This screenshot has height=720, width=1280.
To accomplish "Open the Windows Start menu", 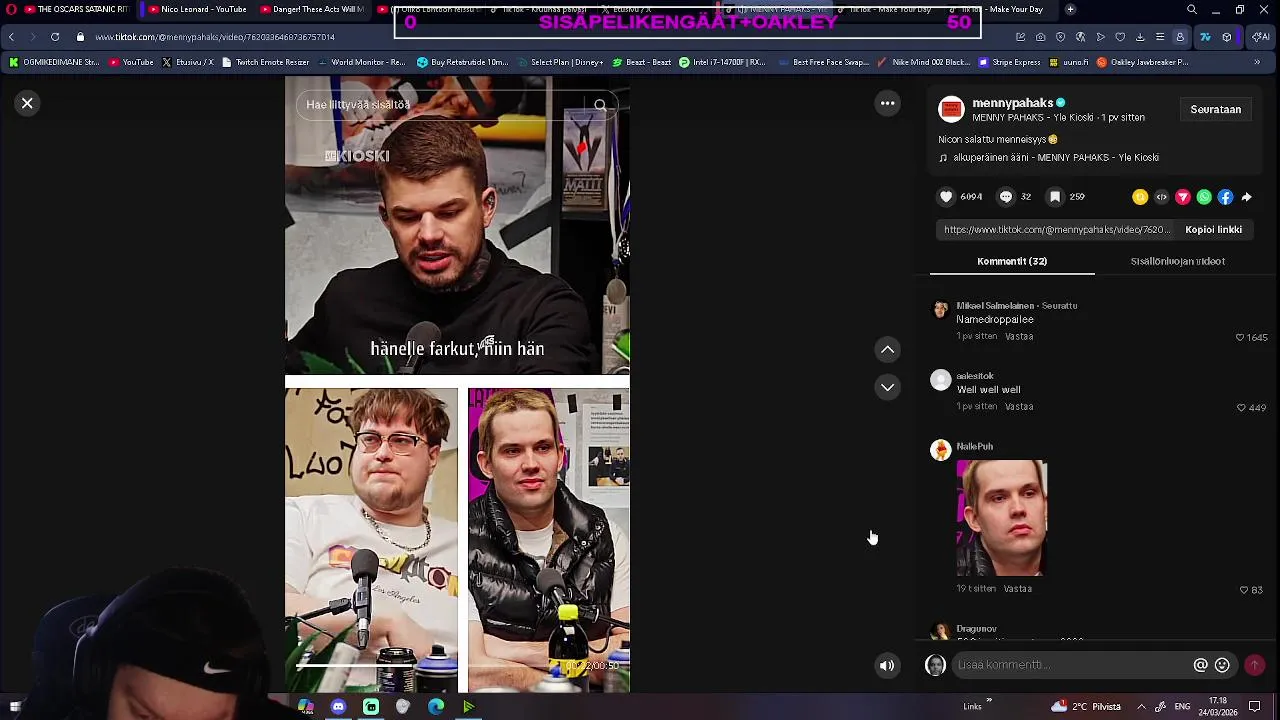I will coord(14,707).
